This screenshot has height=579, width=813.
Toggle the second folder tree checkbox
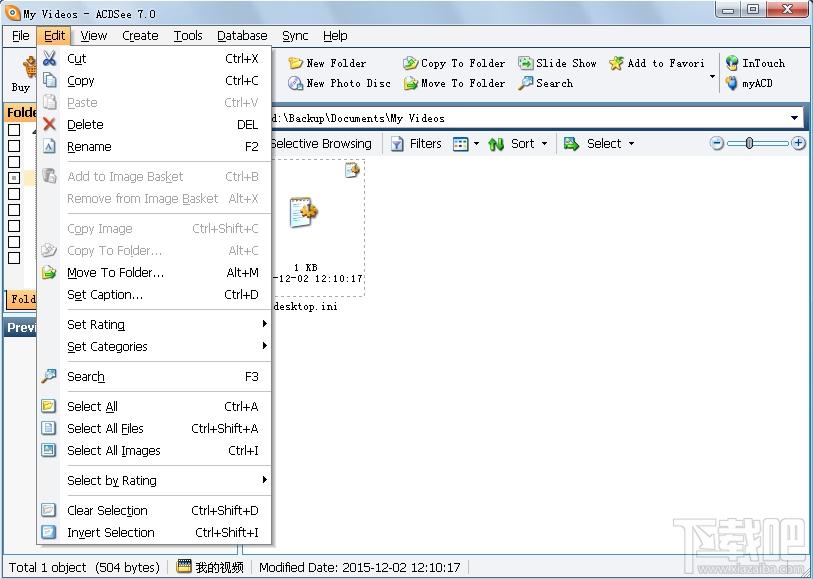tap(14, 146)
